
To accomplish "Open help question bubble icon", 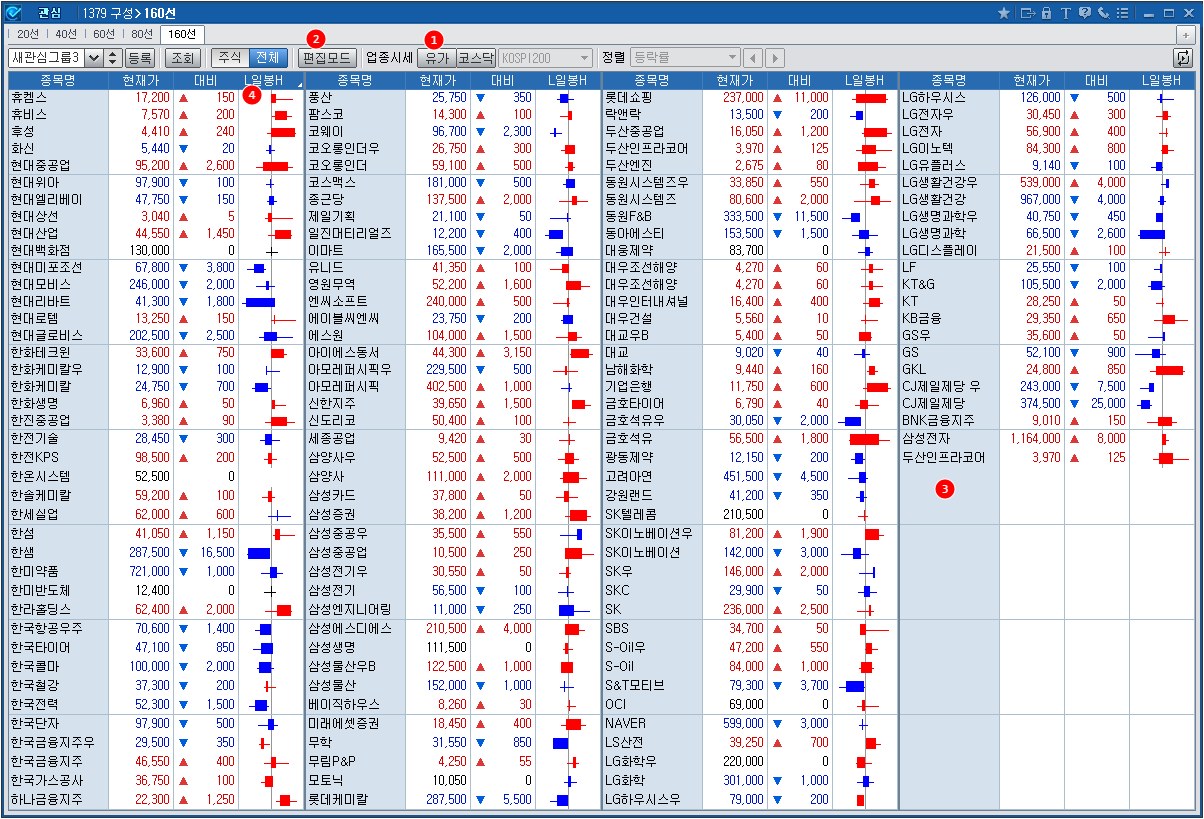I will pos(1085,13).
